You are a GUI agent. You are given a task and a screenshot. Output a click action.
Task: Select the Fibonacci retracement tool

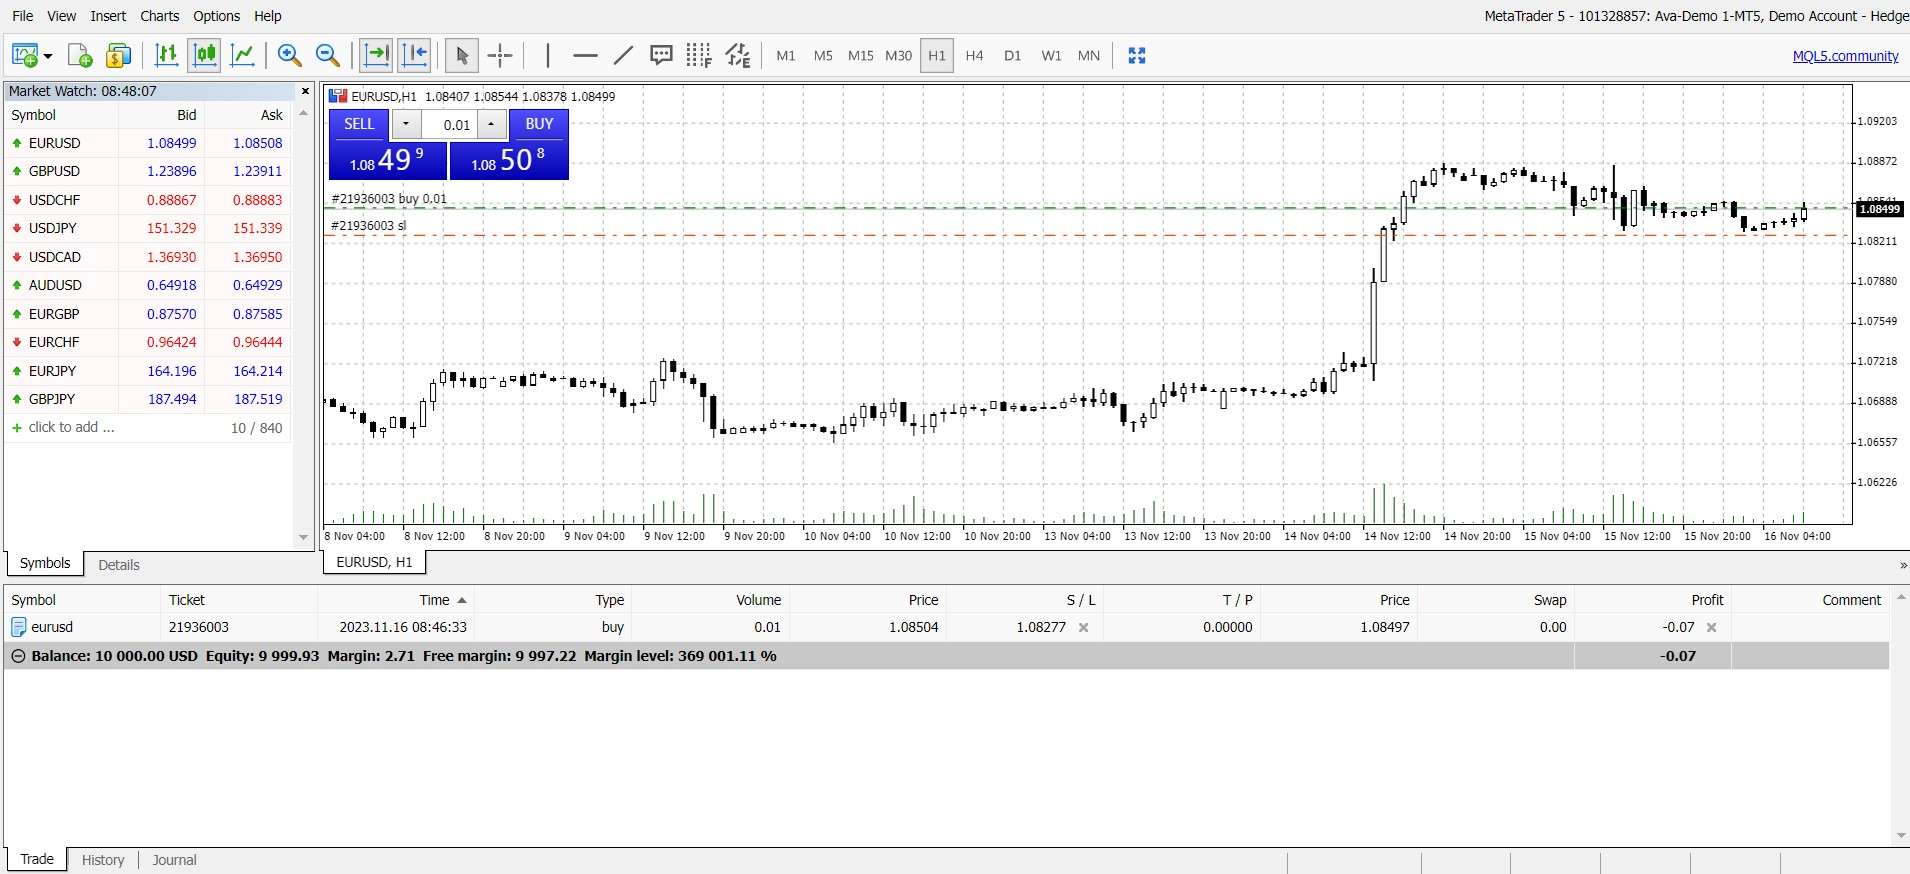[x=699, y=56]
